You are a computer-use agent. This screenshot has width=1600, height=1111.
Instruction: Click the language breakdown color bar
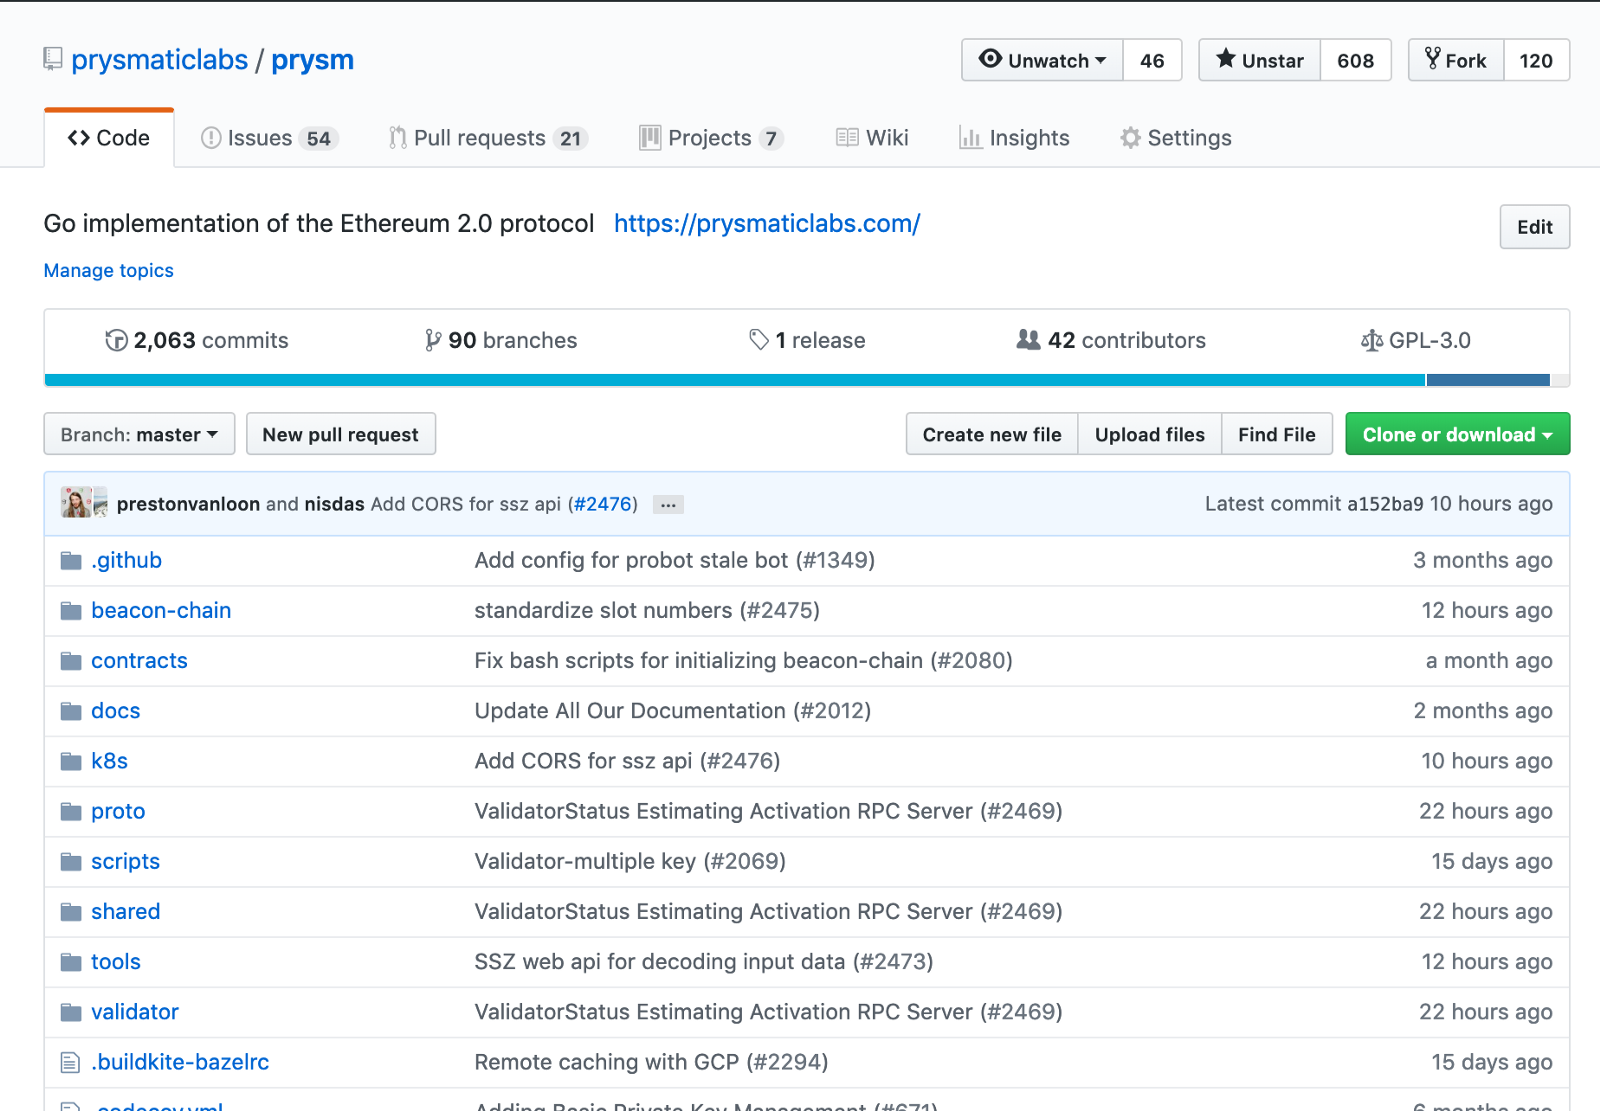click(807, 380)
